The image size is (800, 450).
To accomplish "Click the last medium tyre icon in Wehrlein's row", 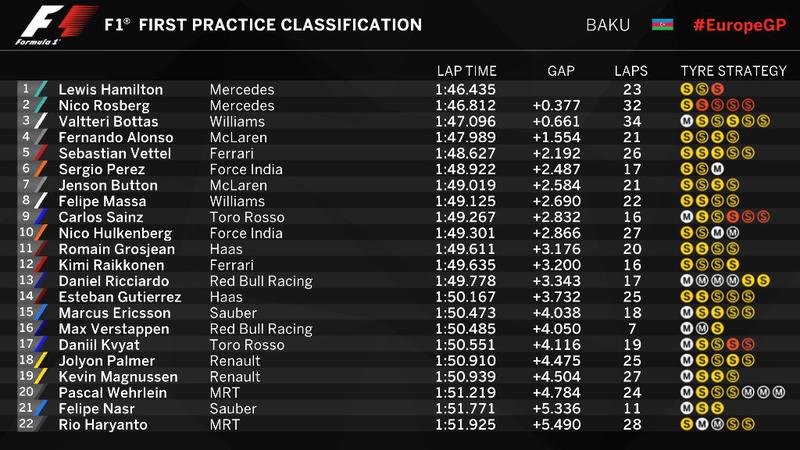I will tap(779, 392).
